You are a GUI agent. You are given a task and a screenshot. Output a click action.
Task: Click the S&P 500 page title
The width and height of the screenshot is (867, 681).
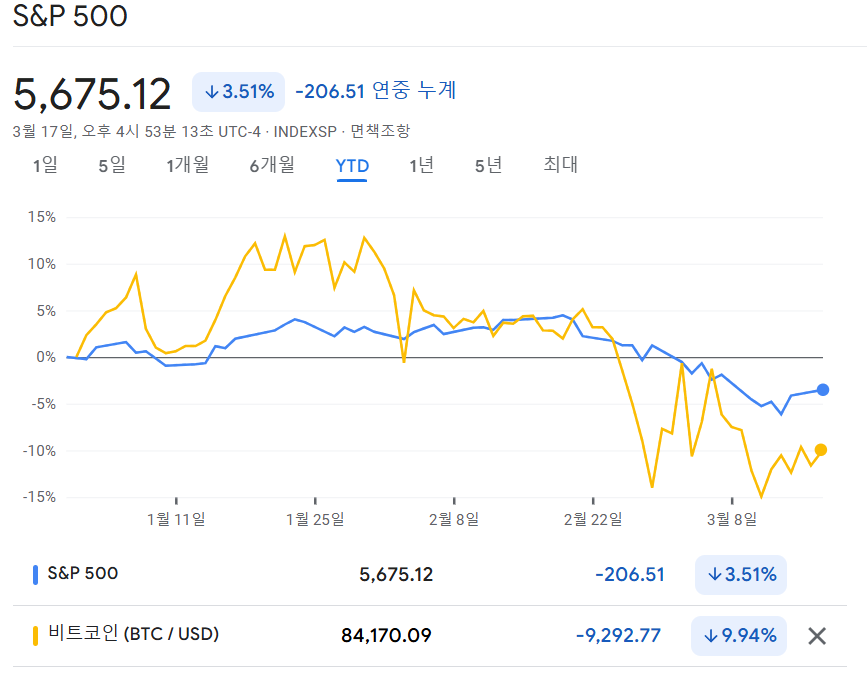(x=70, y=16)
